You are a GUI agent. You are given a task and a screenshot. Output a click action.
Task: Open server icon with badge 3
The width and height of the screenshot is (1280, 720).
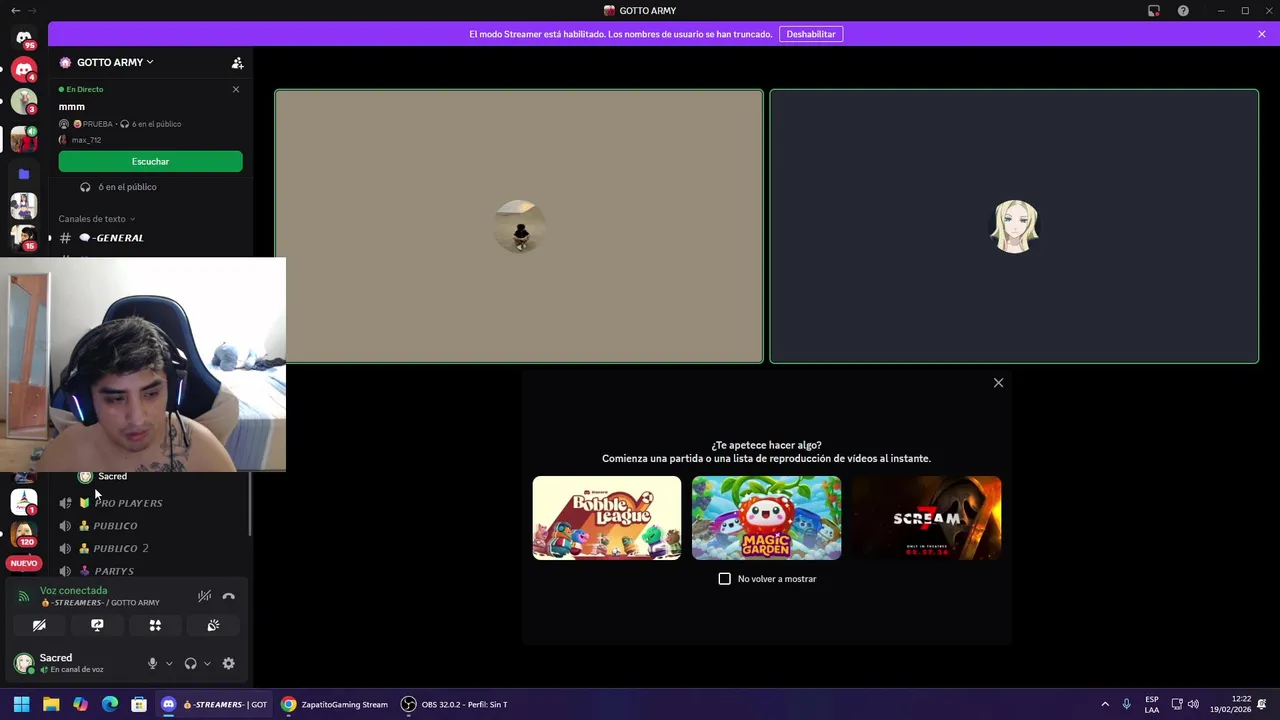(x=24, y=102)
